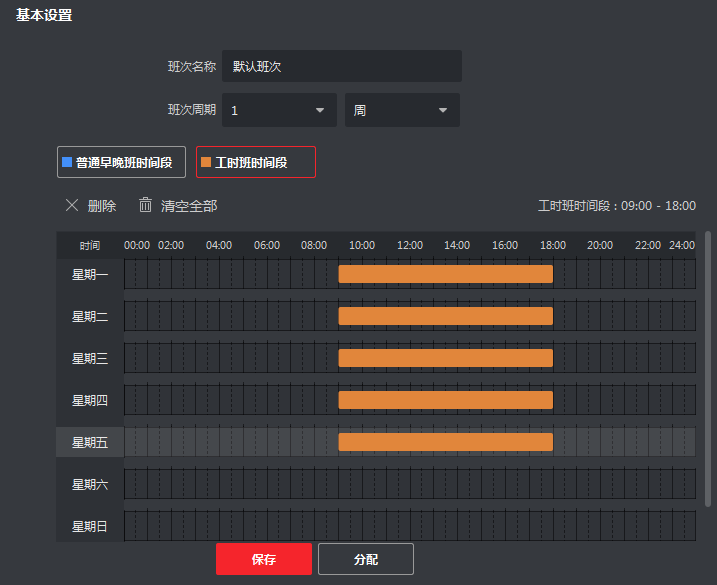Click the 10:00 time header label

(362, 246)
